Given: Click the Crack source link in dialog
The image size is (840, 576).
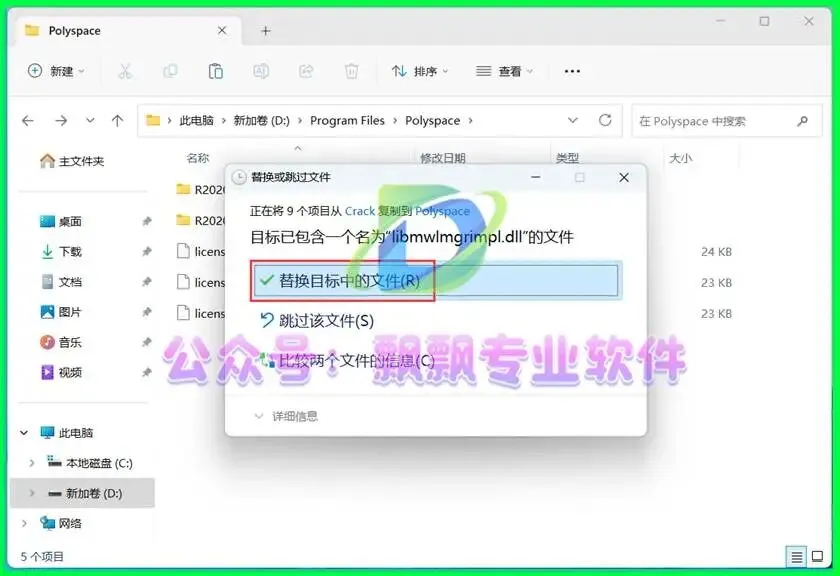Looking at the screenshot, I should pos(359,211).
